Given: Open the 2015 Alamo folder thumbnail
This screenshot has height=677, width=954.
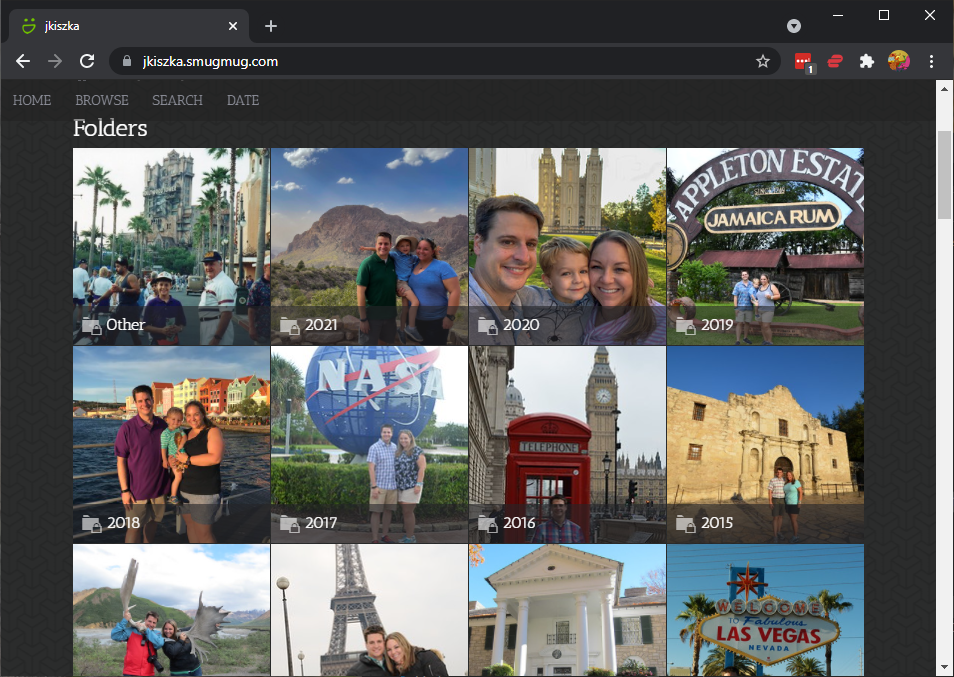Looking at the screenshot, I should click(765, 445).
